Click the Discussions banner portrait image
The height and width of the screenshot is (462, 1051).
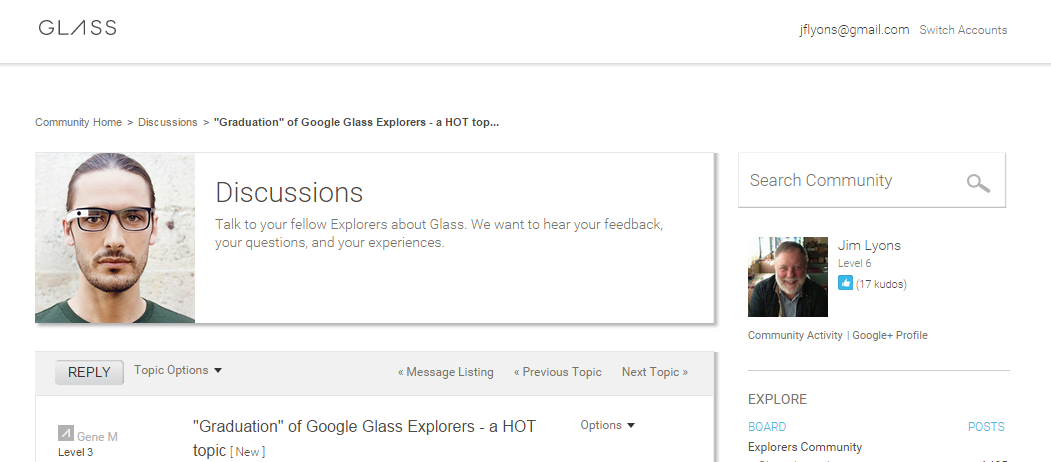pos(115,238)
